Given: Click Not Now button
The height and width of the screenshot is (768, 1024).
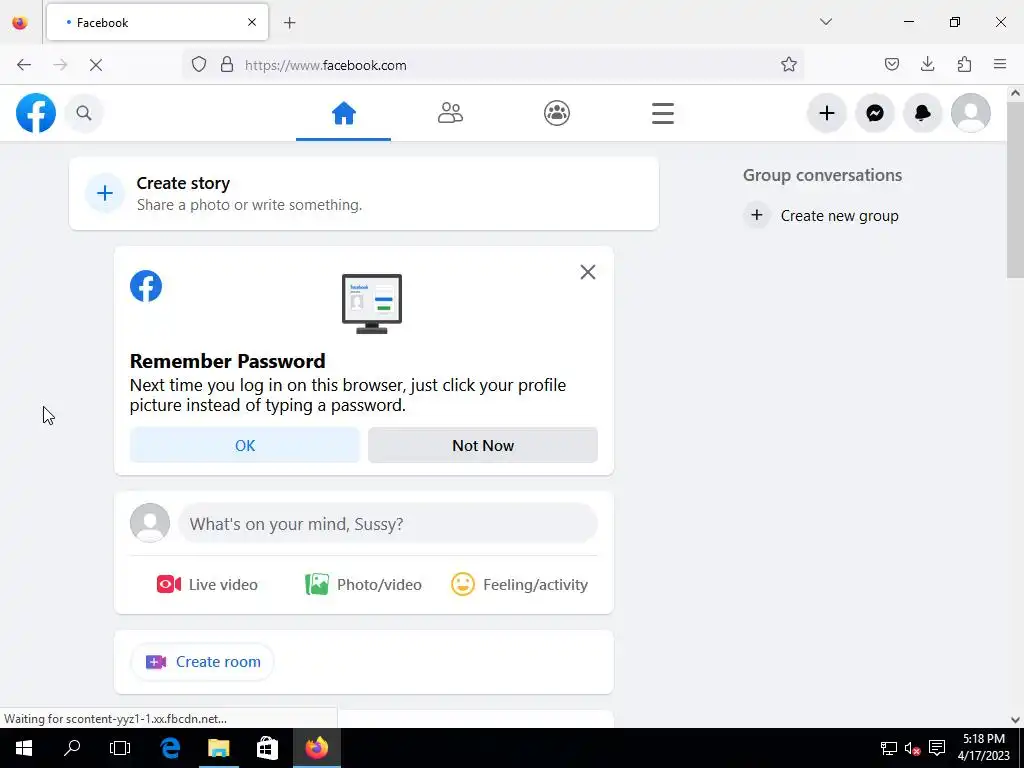Looking at the screenshot, I should (x=483, y=445).
